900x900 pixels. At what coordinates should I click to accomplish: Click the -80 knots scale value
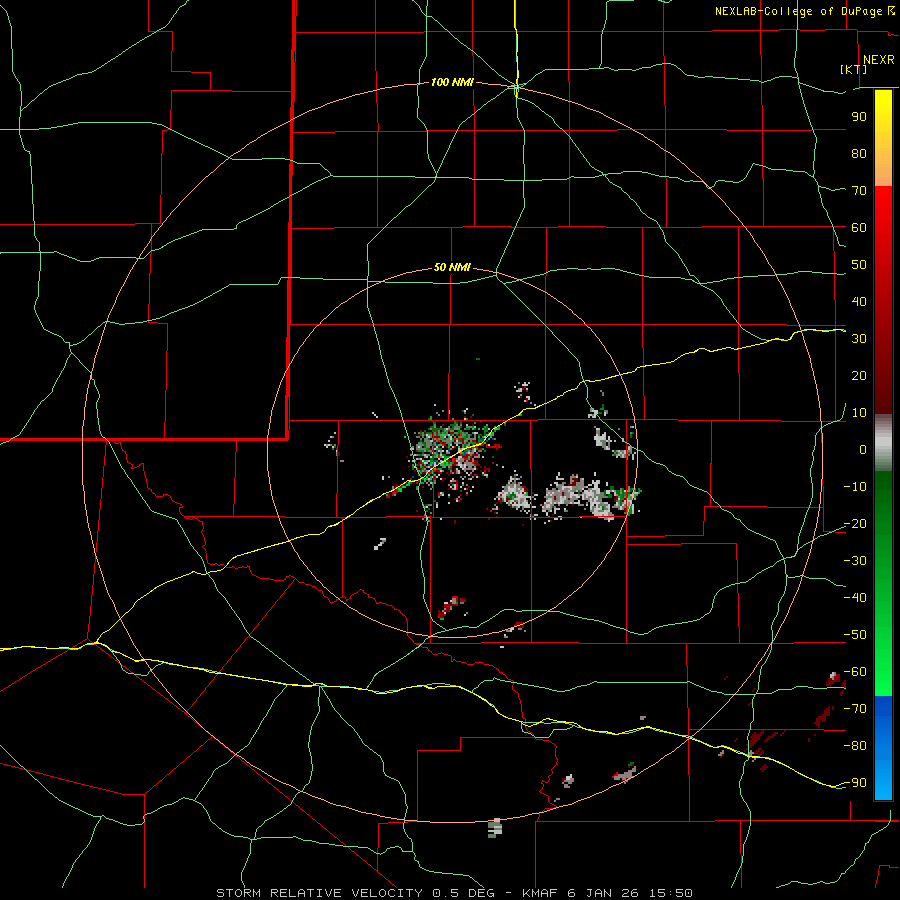point(855,746)
